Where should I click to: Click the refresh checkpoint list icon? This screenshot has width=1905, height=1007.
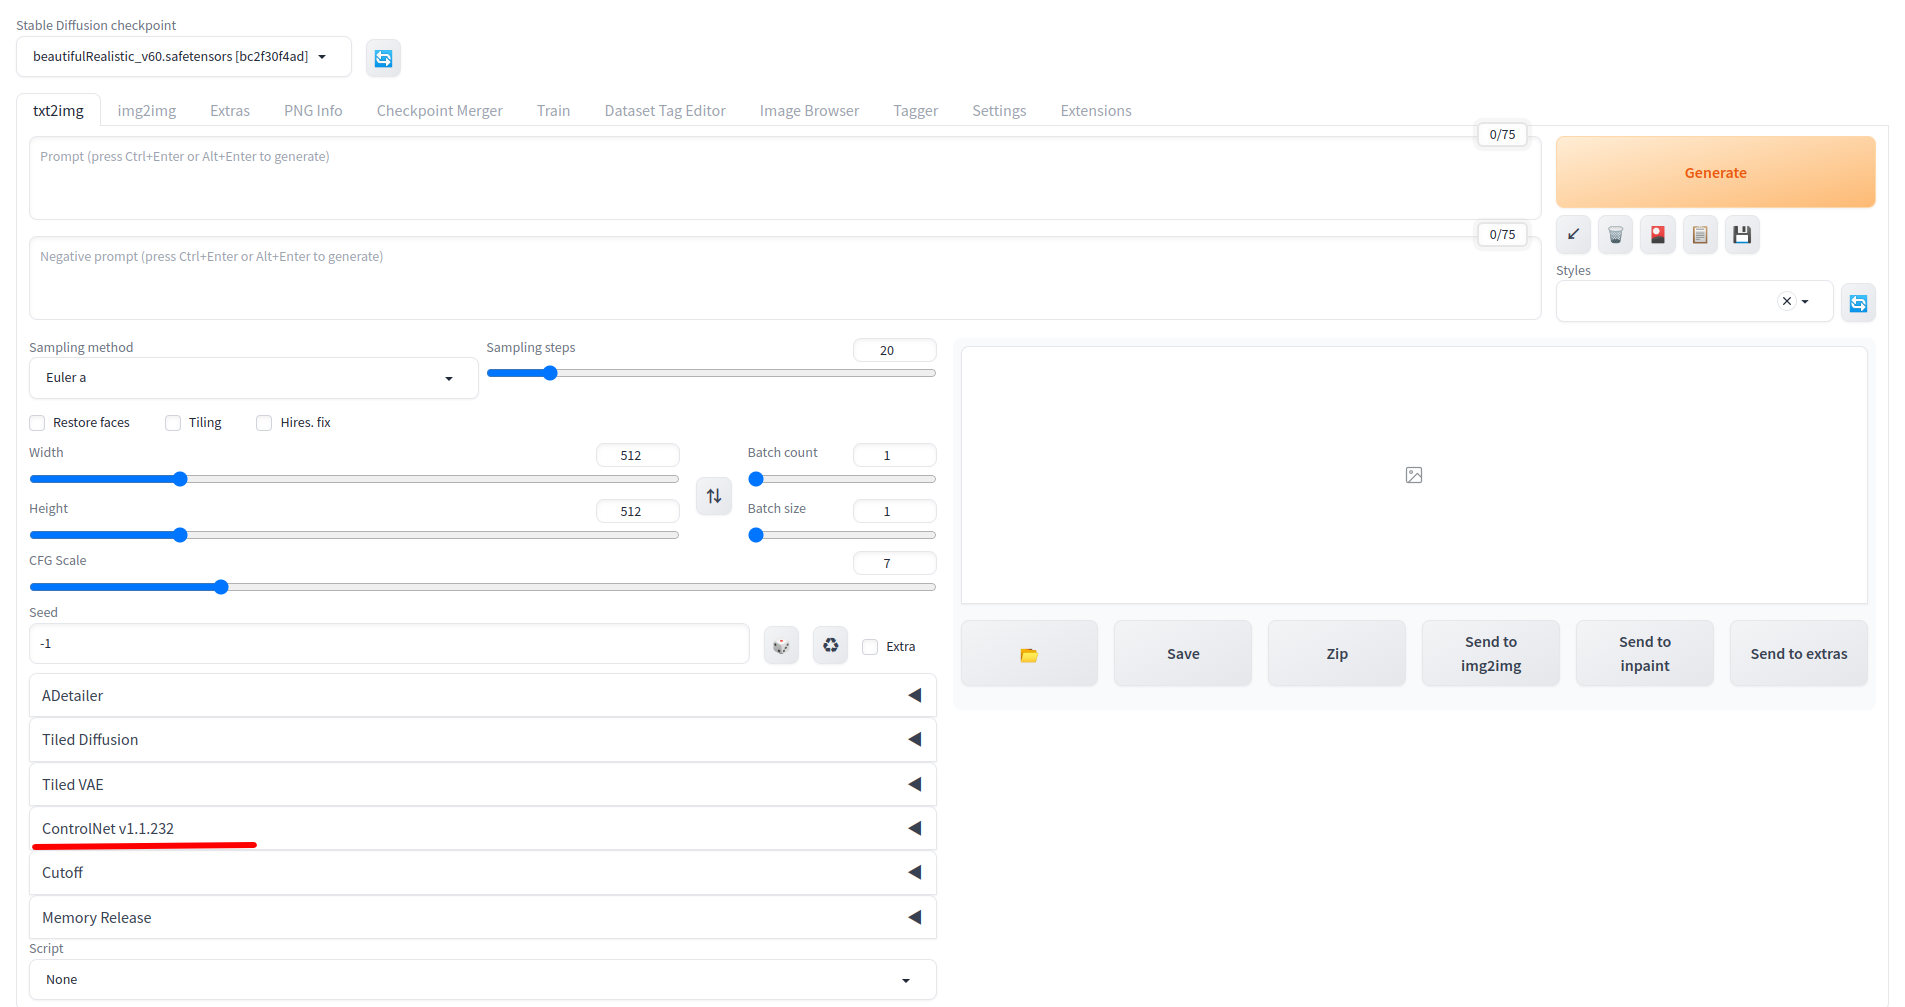click(383, 57)
